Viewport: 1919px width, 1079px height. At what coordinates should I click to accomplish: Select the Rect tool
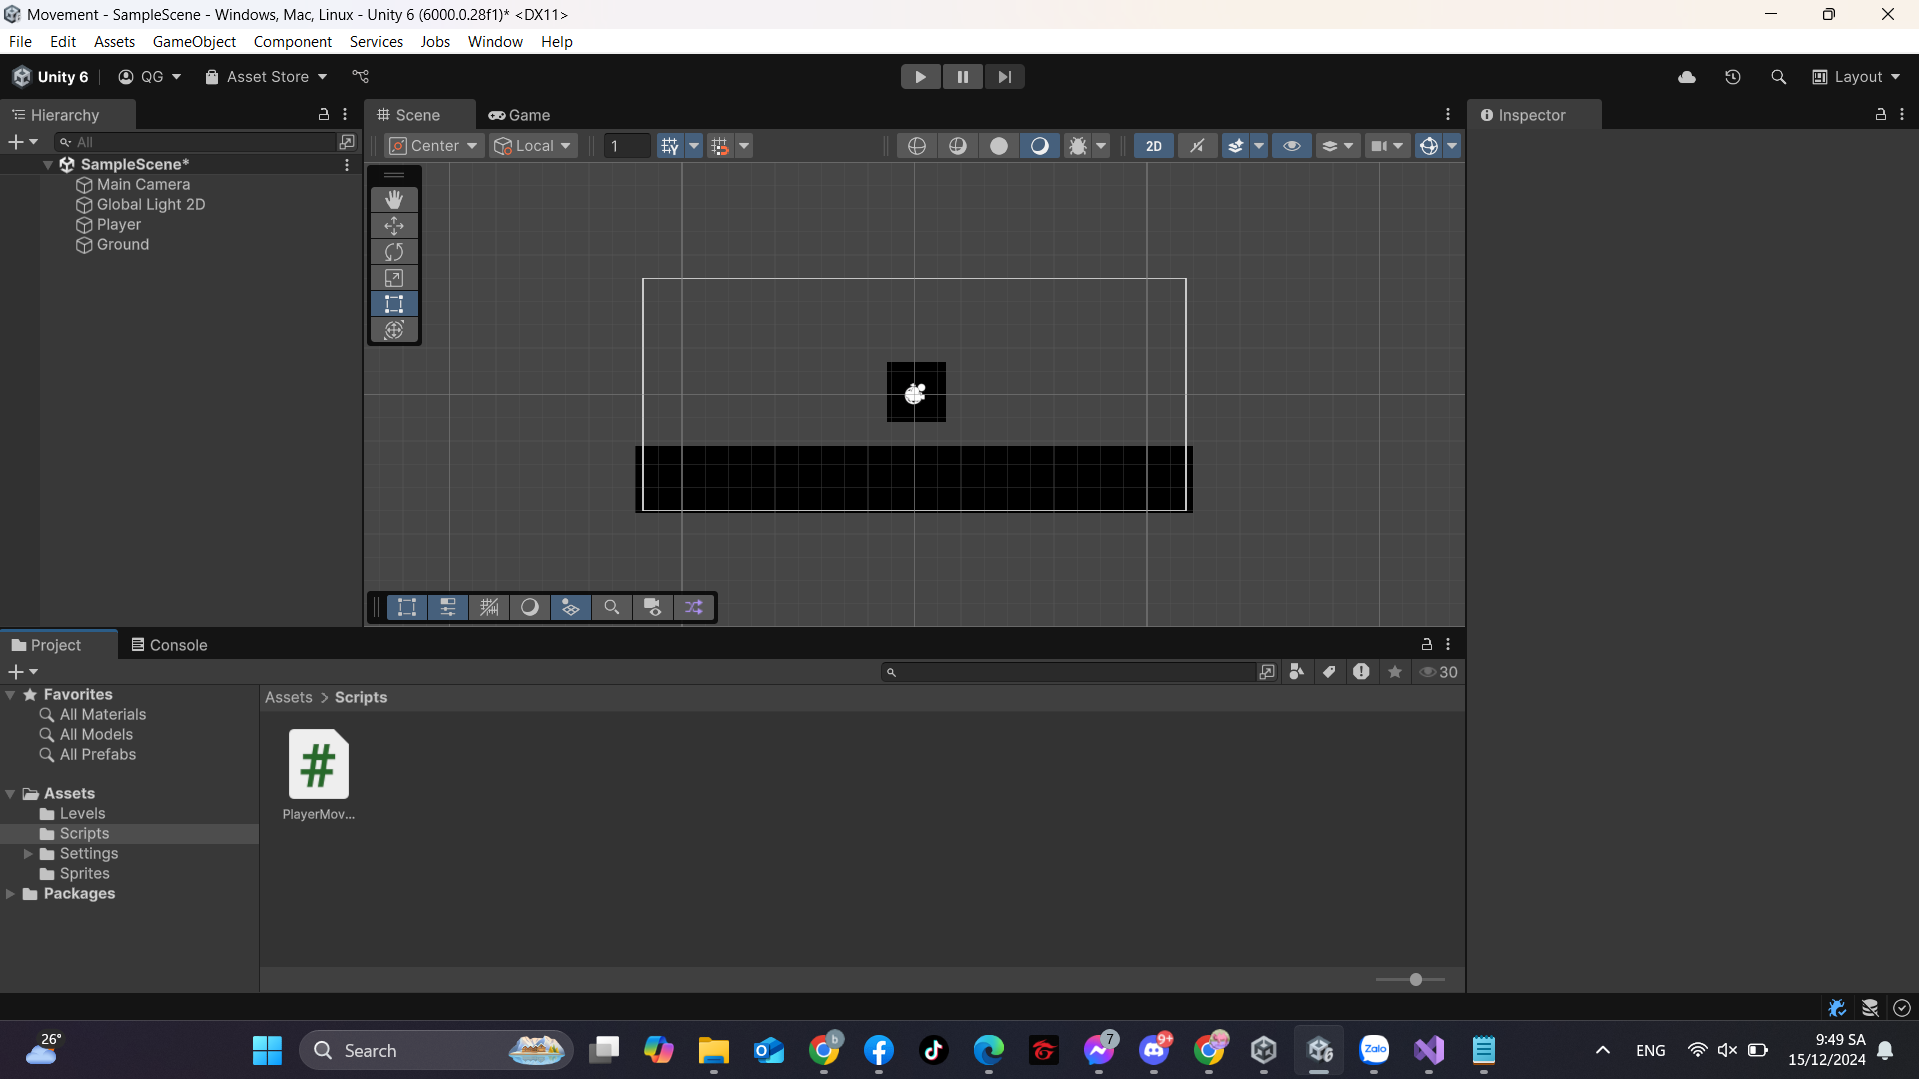(x=394, y=304)
